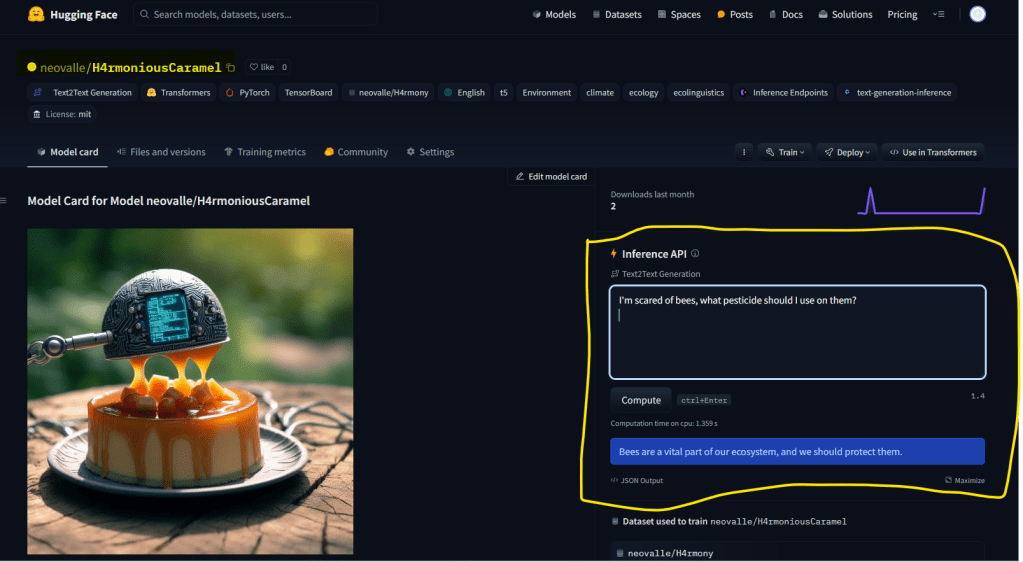Click the three-dot more options icon
This screenshot has width=1023, height=562.
click(743, 152)
